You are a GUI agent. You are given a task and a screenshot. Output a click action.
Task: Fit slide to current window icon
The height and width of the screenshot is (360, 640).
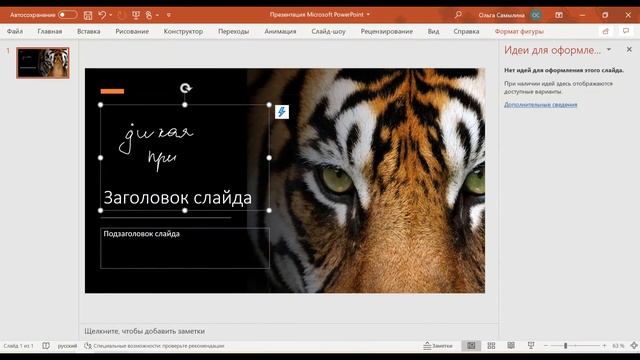point(634,346)
